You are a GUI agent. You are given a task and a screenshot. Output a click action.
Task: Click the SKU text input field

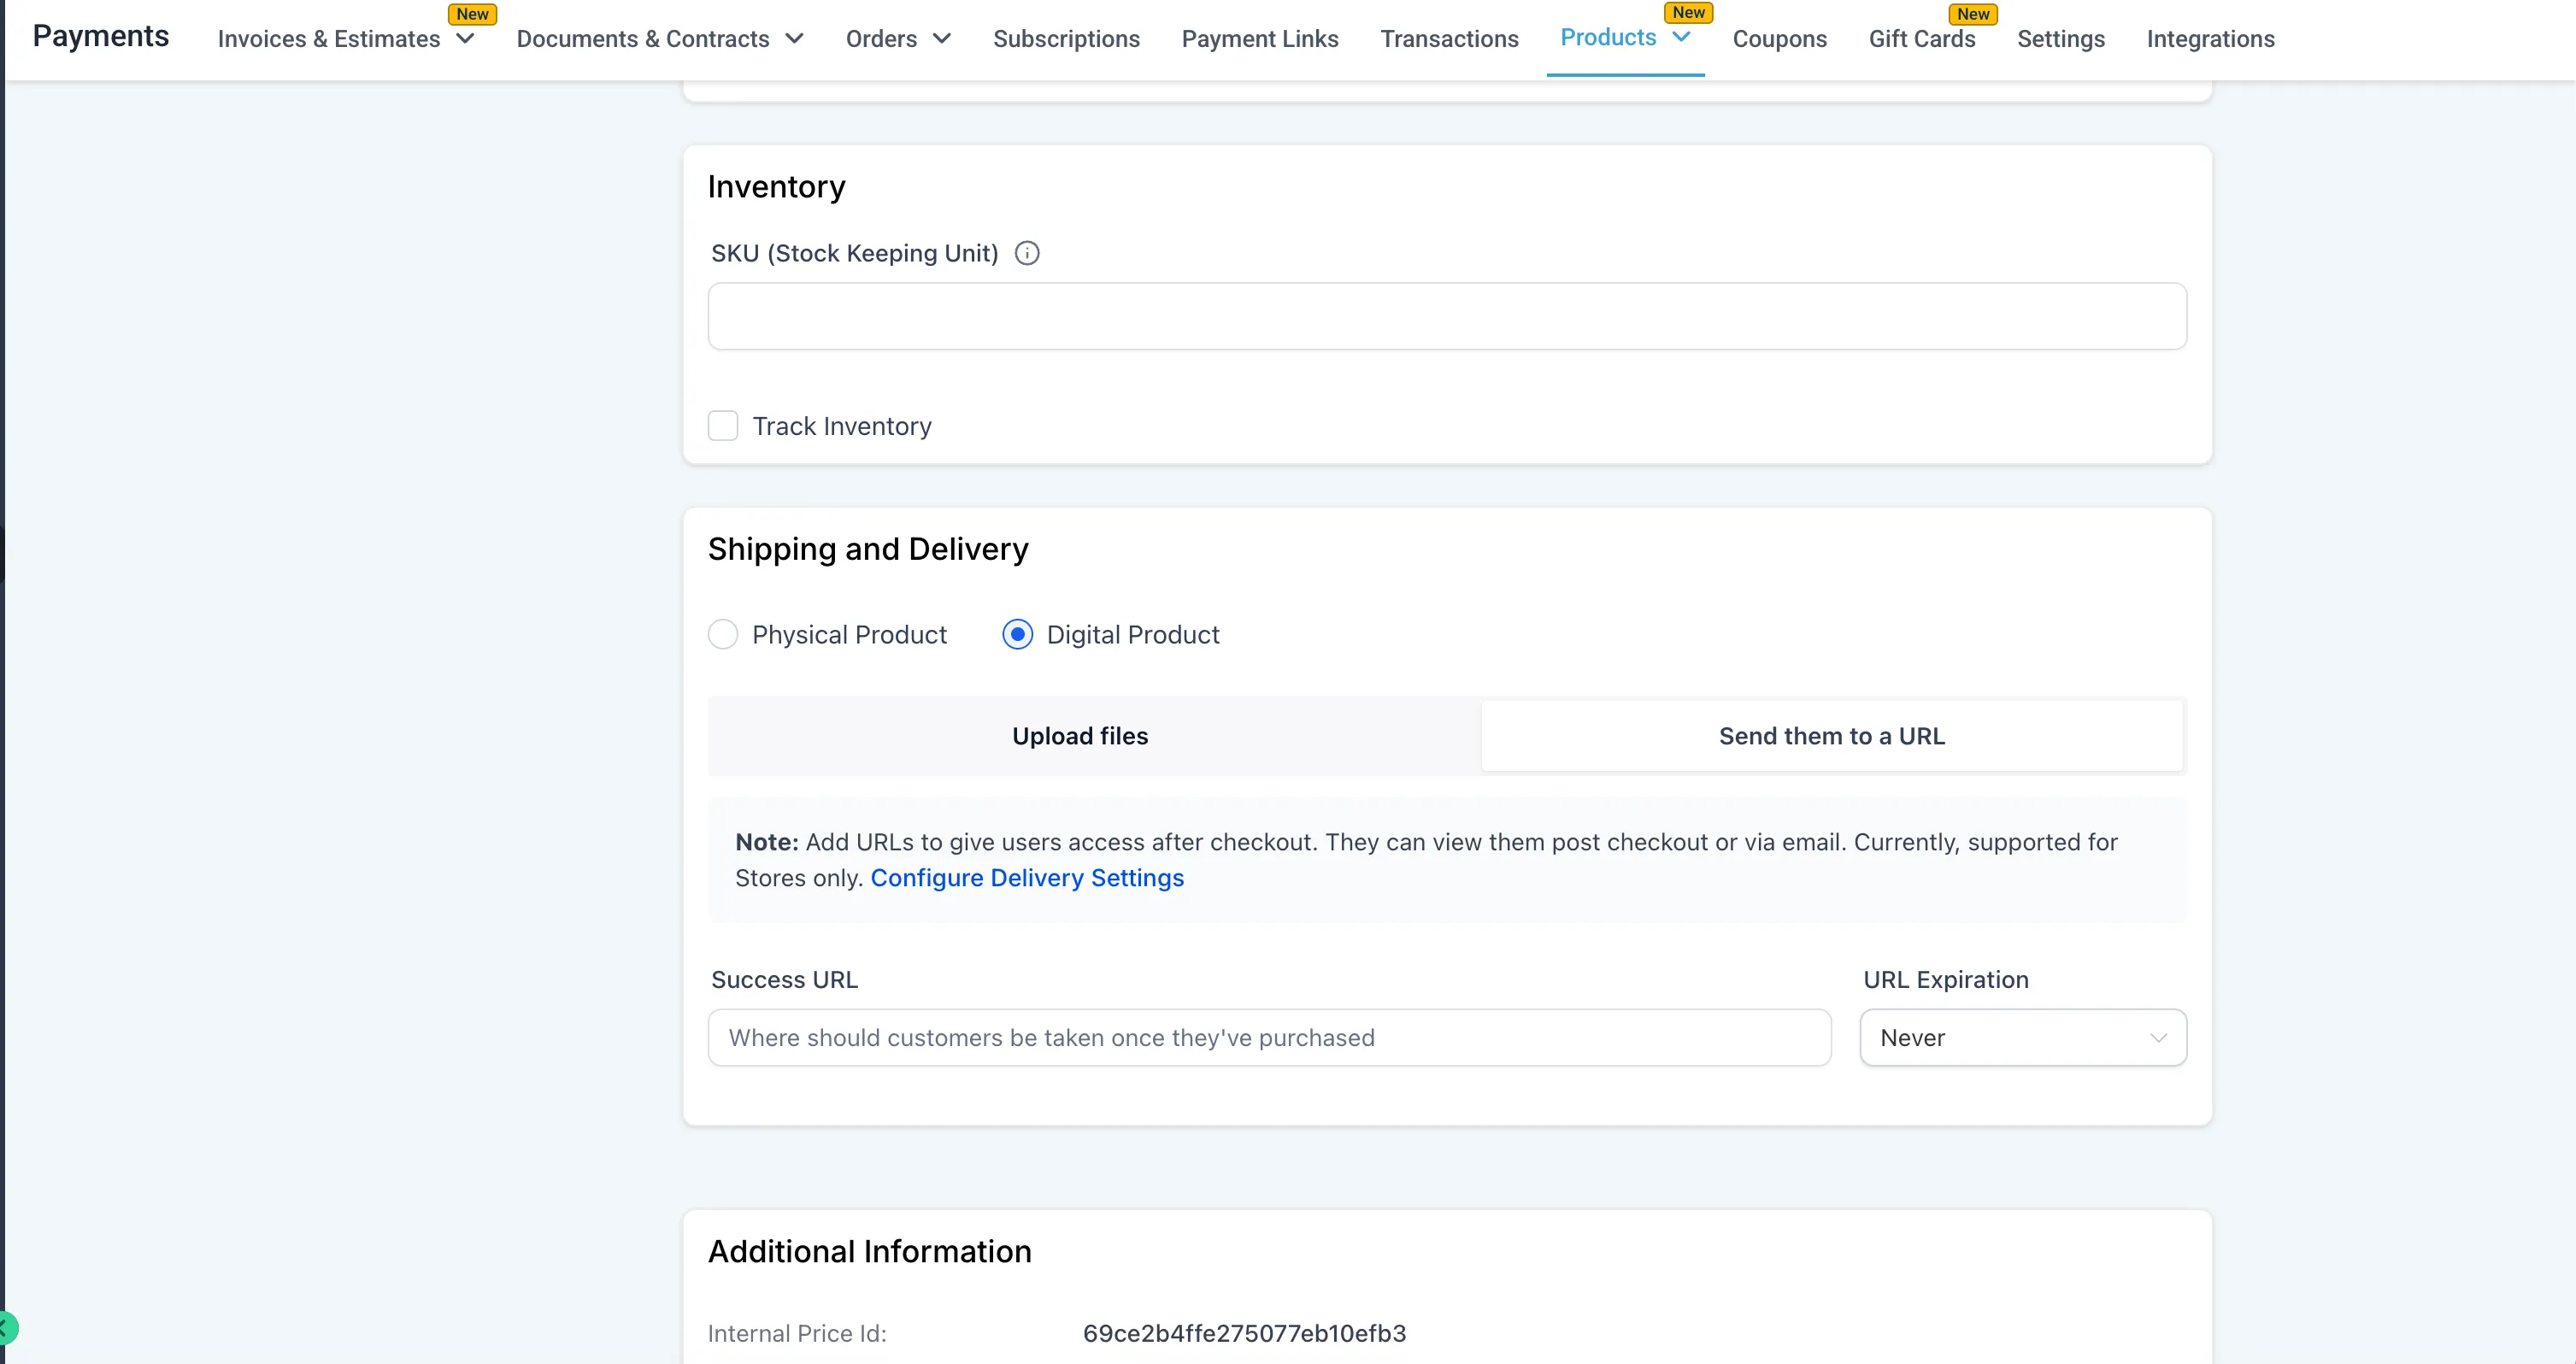(x=1446, y=316)
